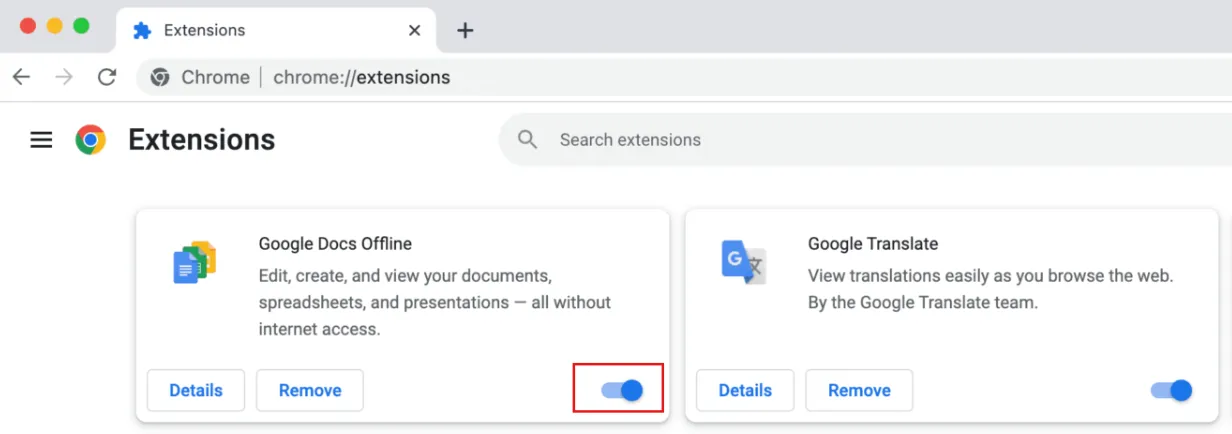The width and height of the screenshot is (1232, 434).
Task: Click the Google Docs Offline extension icon
Action: [194, 264]
